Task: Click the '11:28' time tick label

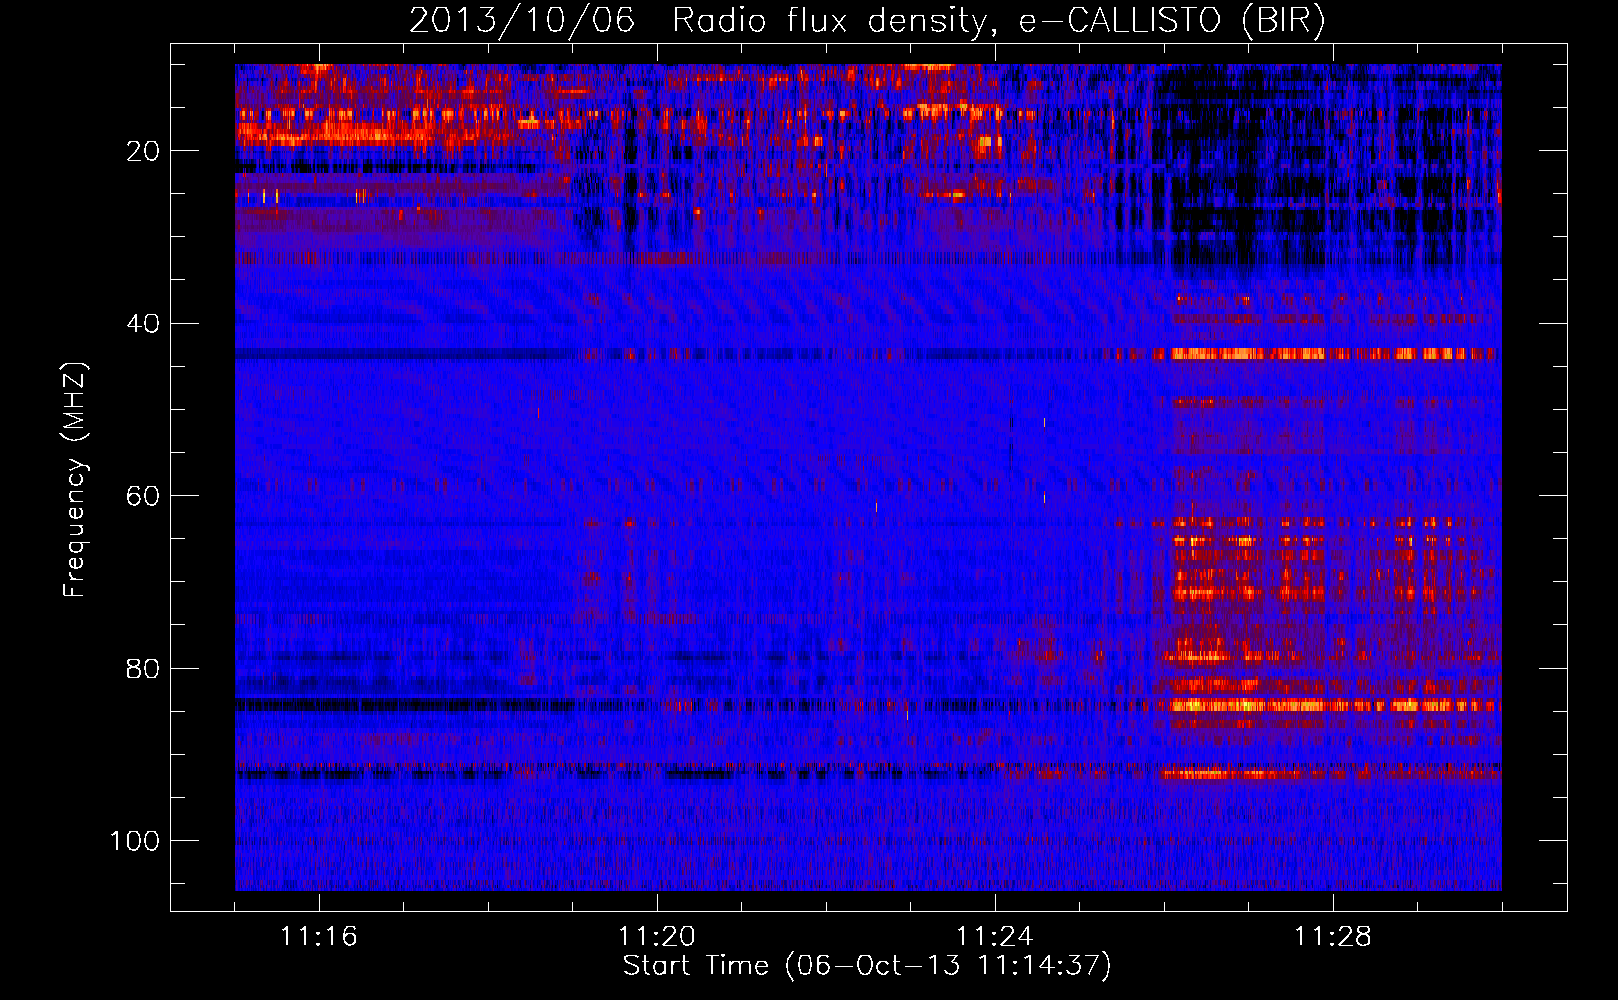Action: coord(1333,937)
